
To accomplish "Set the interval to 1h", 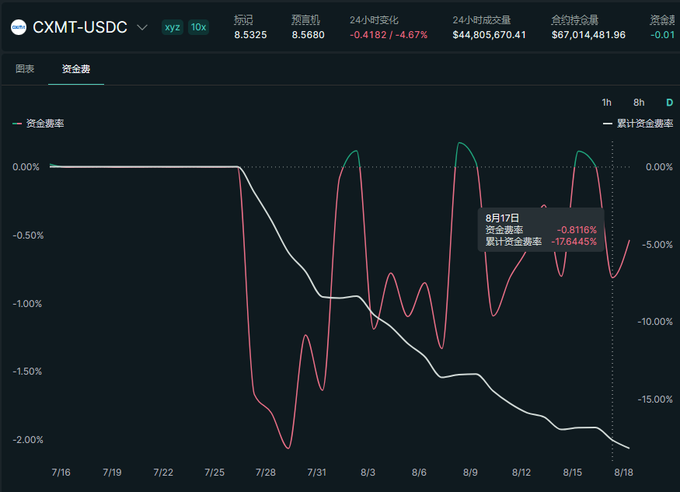I will (x=606, y=103).
